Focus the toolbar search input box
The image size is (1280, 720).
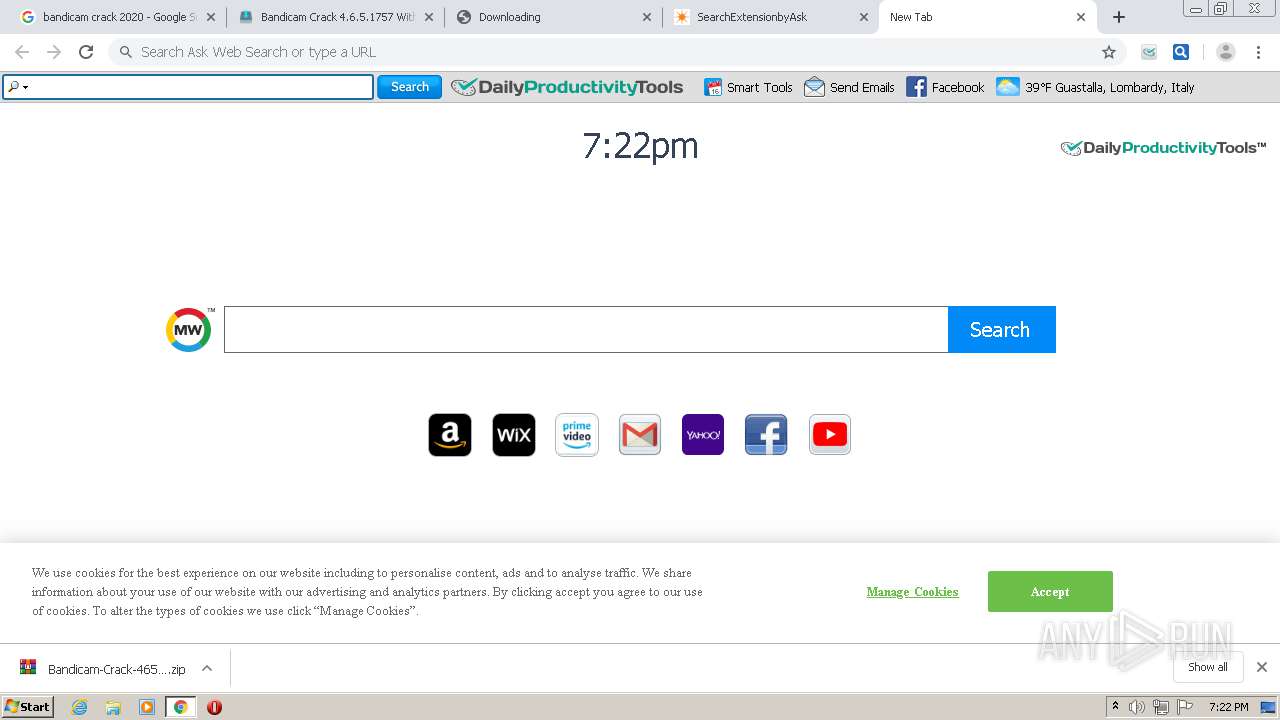[188, 87]
